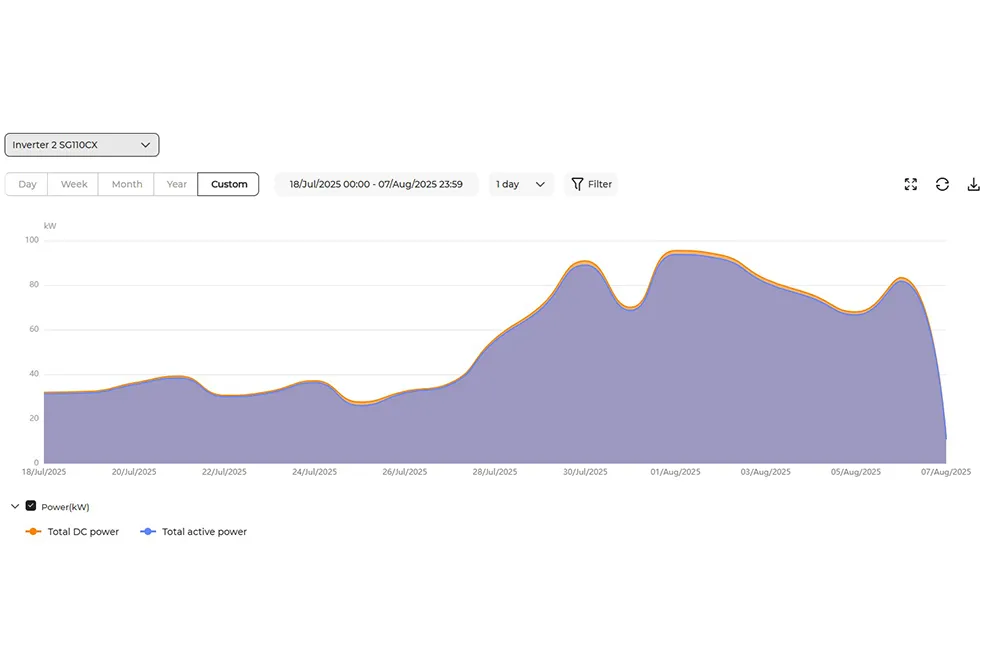Select the Month range tab
Screen dimensions: 1000x672
[x=126, y=184]
